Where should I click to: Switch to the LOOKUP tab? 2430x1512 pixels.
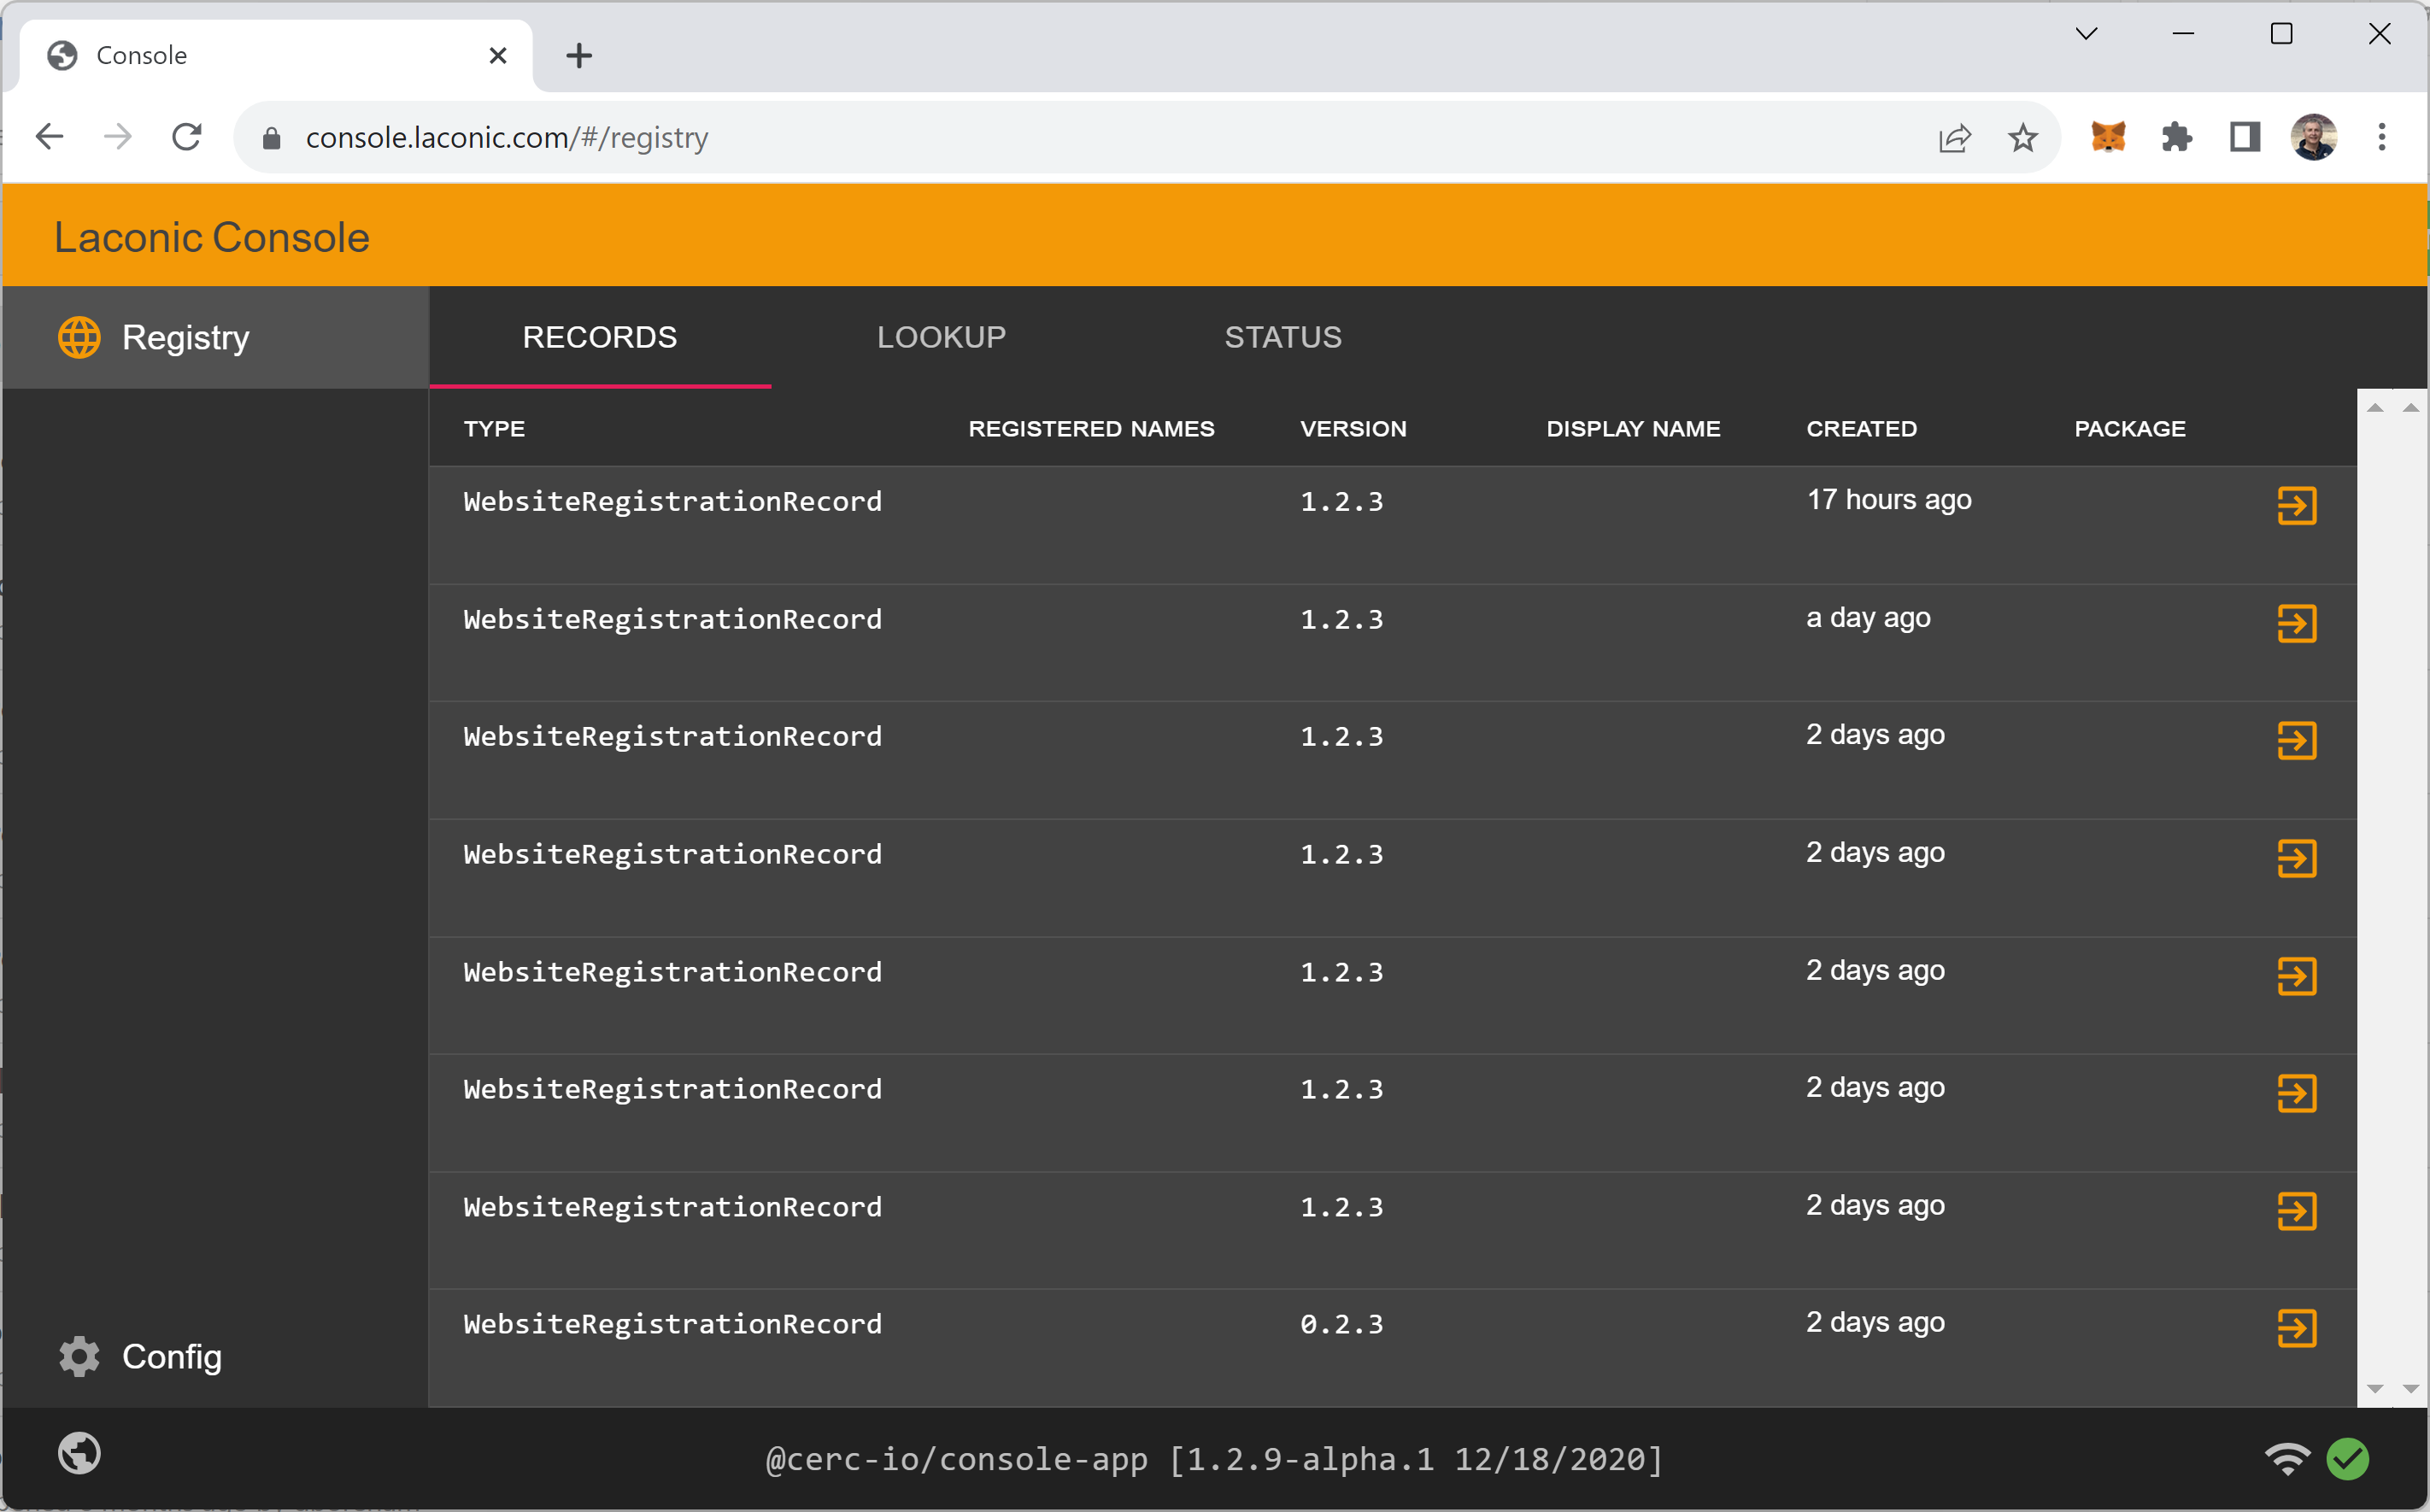(x=941, y=337)
